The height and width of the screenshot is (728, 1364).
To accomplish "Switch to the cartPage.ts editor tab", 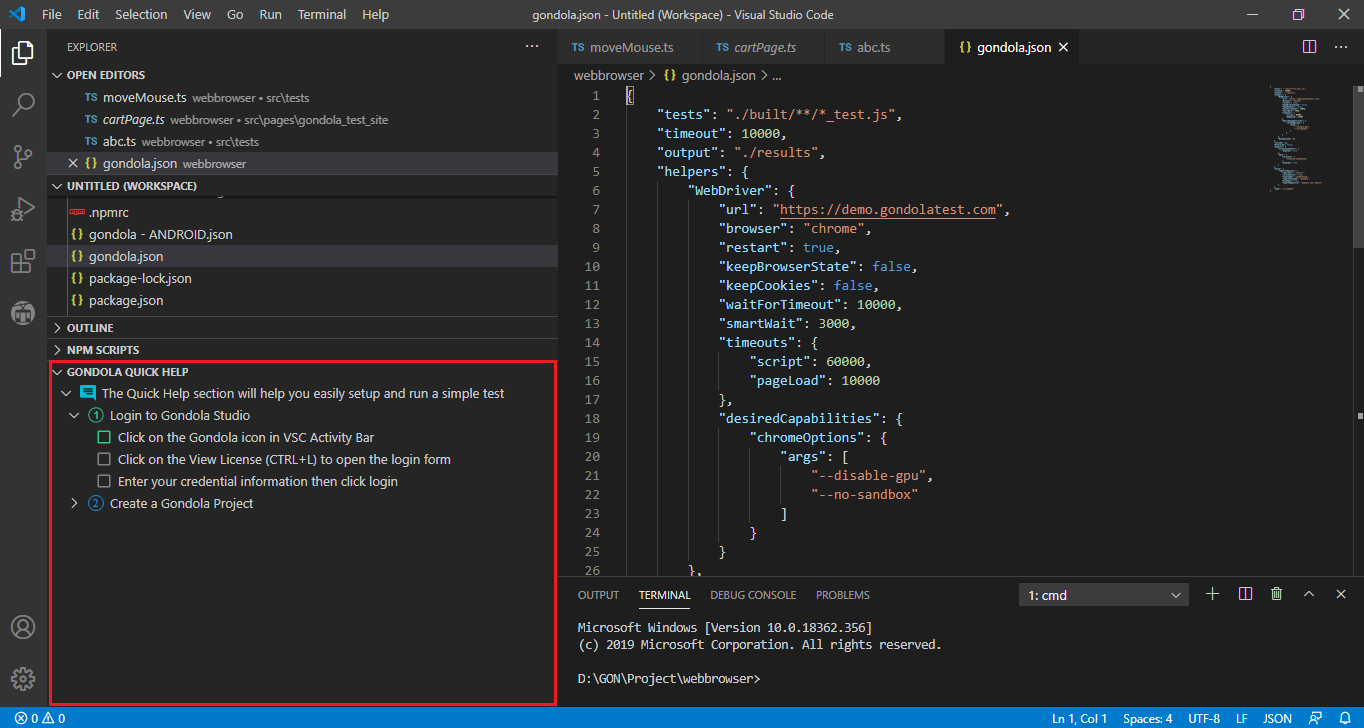I will pos(764,47).
